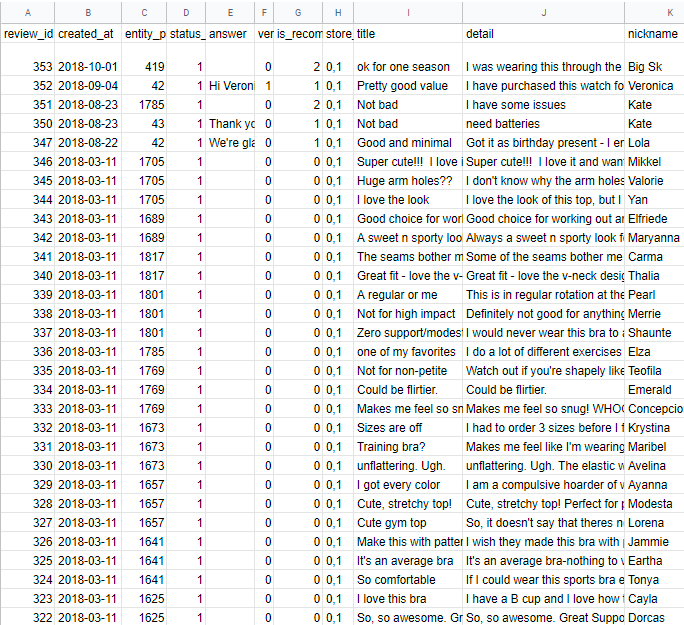Select column A header
This screenshot has width=684, height=625.
coord(27,12)
